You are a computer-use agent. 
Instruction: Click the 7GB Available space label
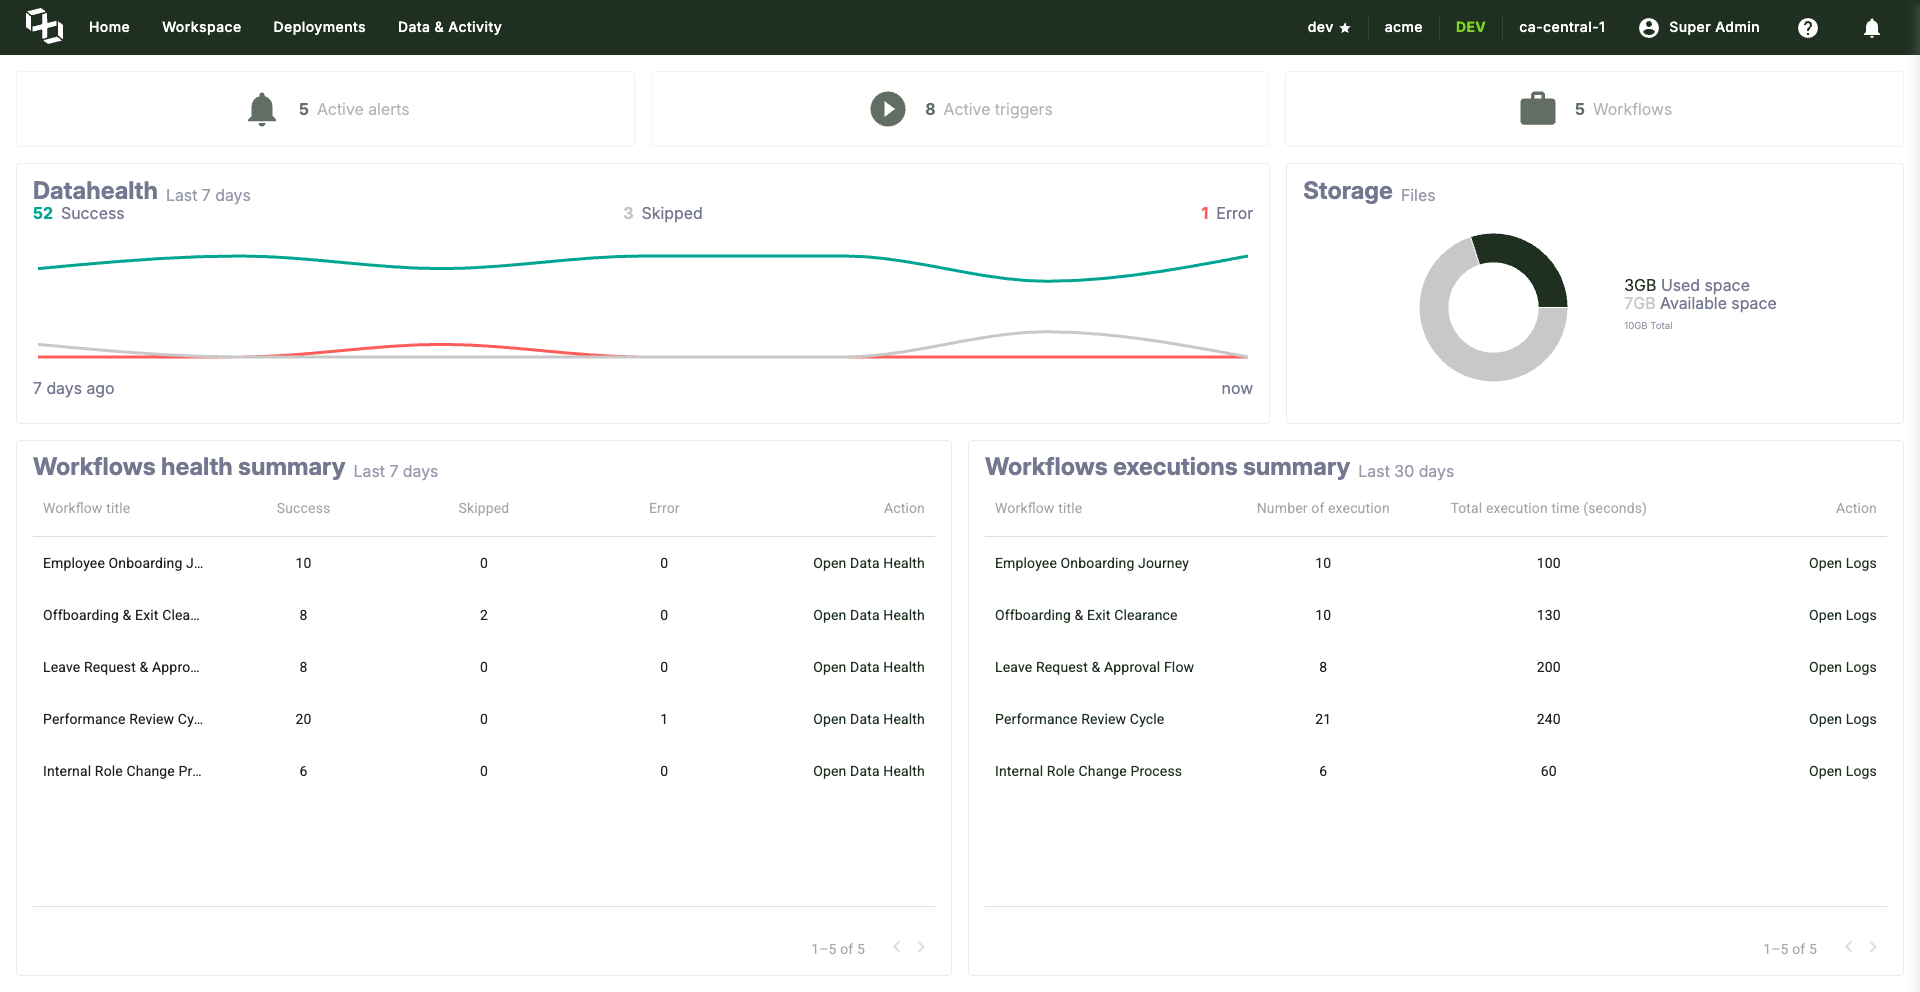[1700, 303]
